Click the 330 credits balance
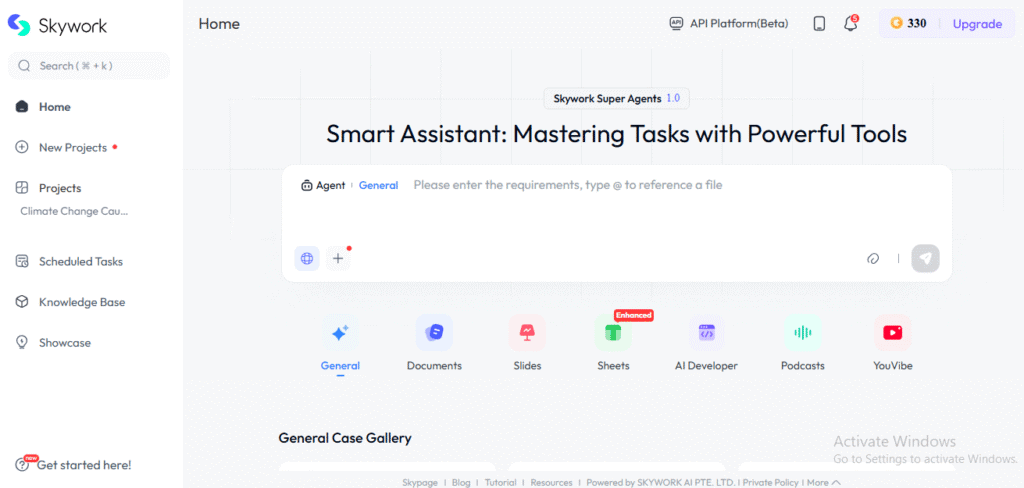The height and width of the screenshot is (488, 1024). coord(917,24)
